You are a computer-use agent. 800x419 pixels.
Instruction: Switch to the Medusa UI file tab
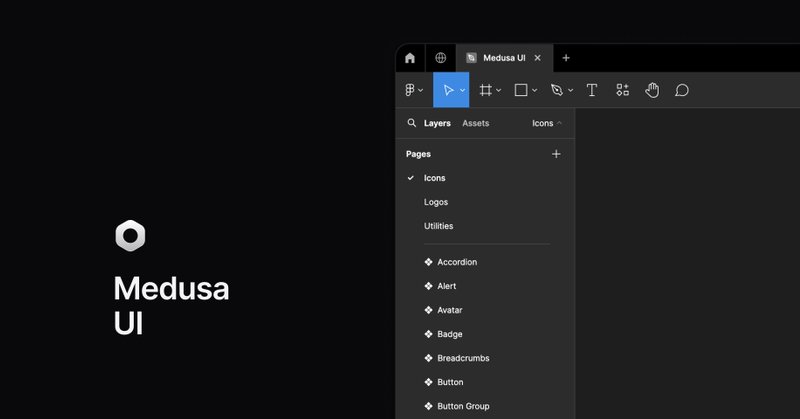(504, 58)
